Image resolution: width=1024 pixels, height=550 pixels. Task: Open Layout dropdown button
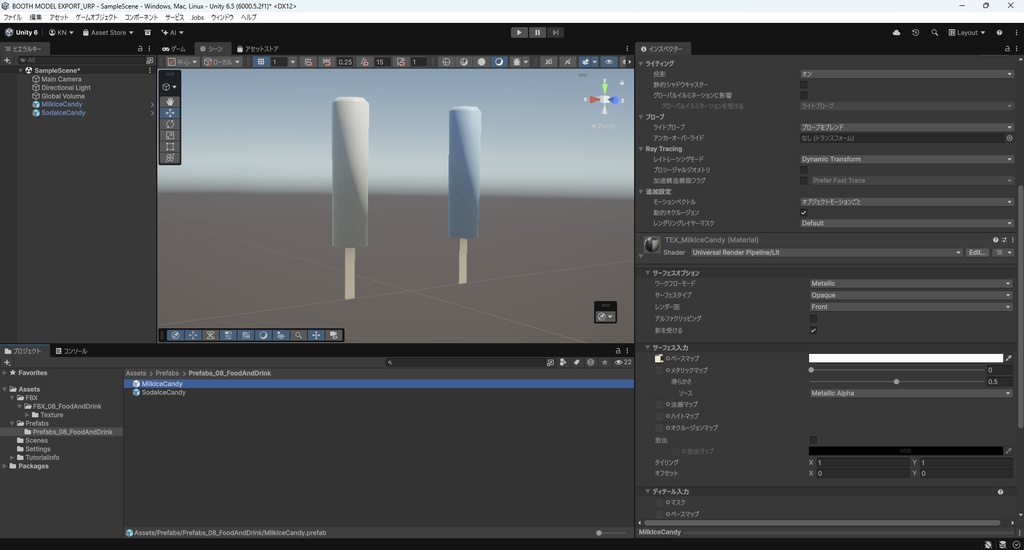pos(967,33)
